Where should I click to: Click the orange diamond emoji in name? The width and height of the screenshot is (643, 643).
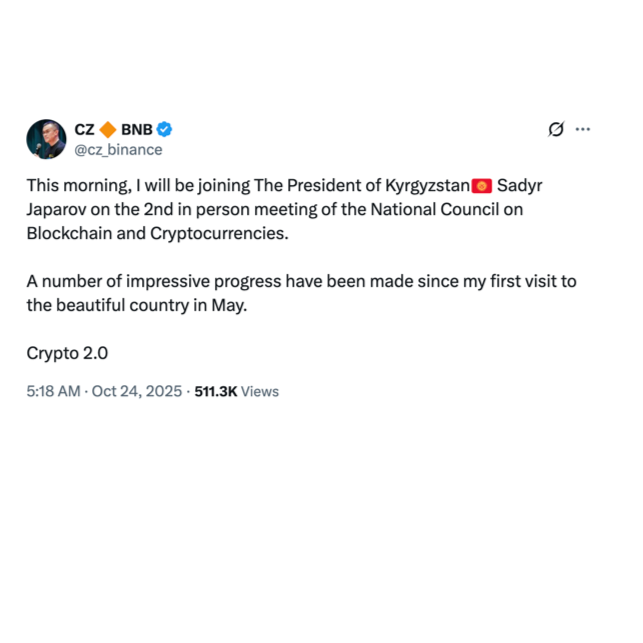[x=108, y=129]
